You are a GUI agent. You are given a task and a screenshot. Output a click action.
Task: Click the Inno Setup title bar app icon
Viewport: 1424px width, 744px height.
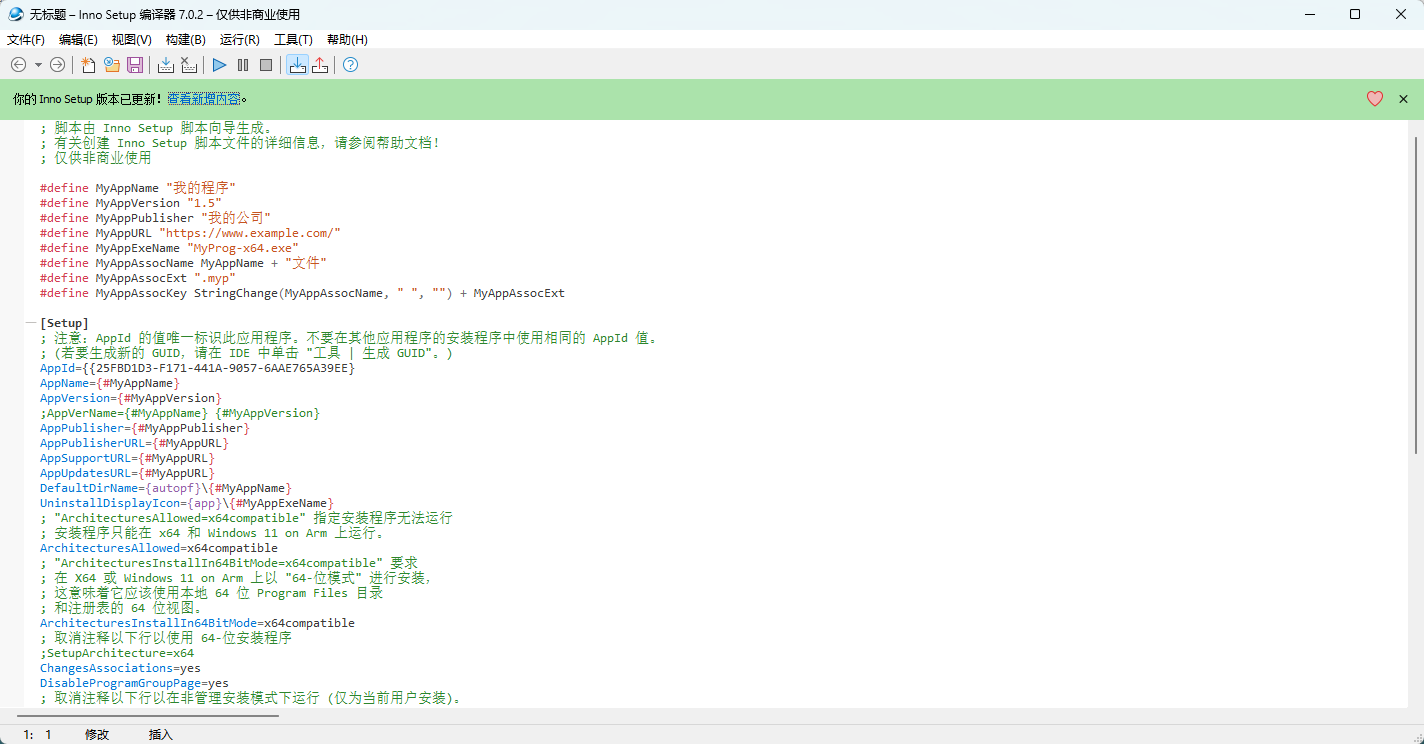tap(15, 14)
